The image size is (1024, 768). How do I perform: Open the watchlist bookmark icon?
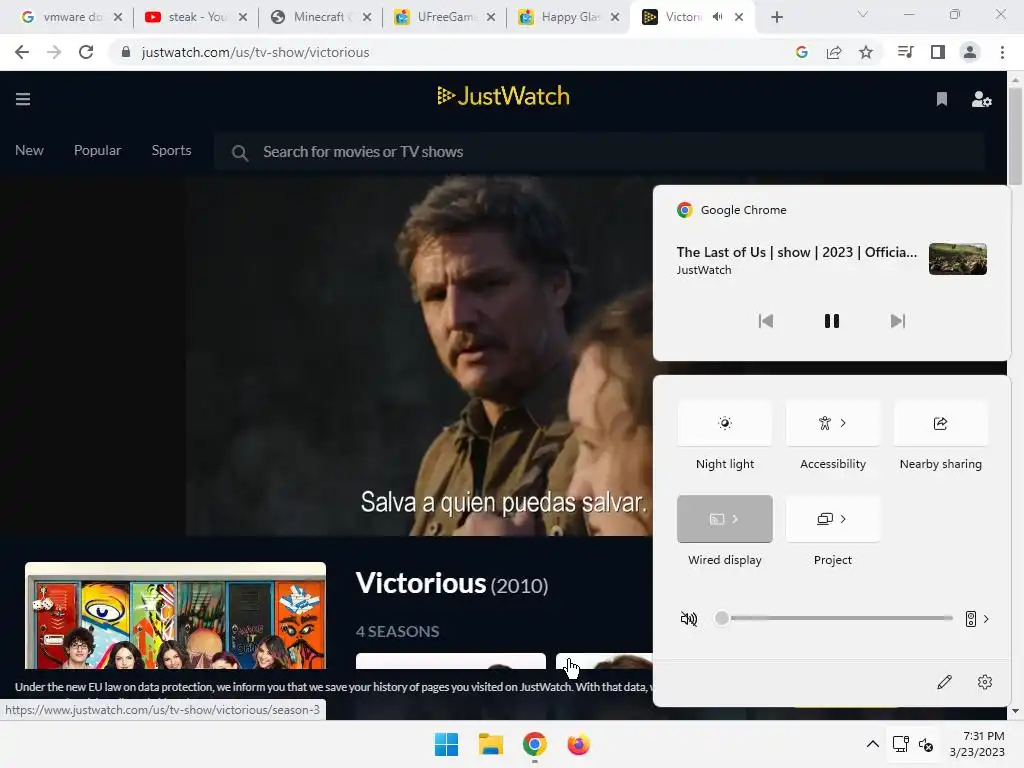[x=942, y=99]
